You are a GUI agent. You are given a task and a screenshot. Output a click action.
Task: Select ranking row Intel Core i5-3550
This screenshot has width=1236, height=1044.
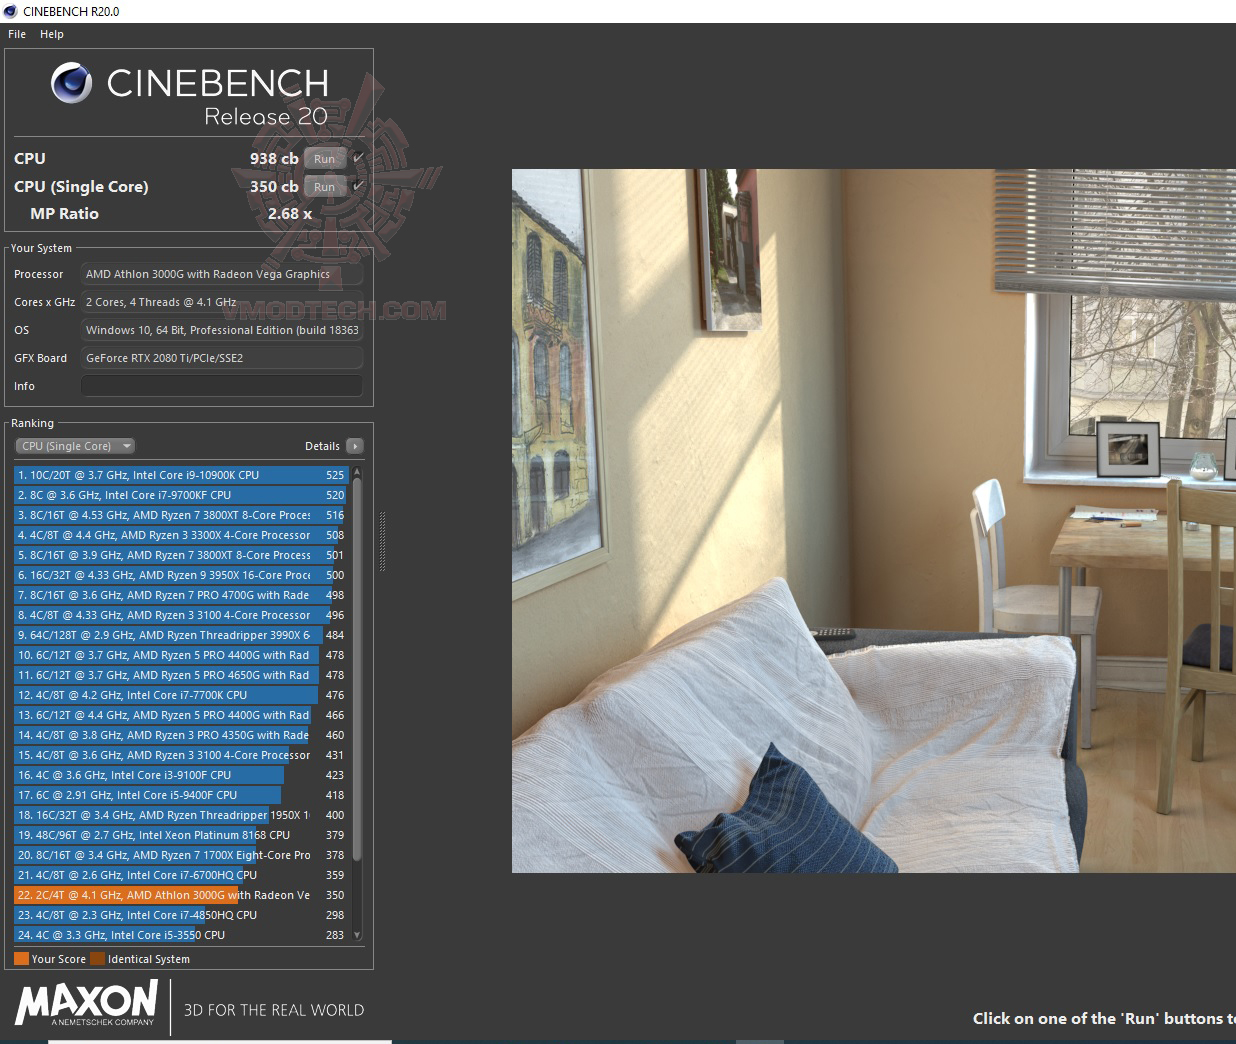coord(181,935)
